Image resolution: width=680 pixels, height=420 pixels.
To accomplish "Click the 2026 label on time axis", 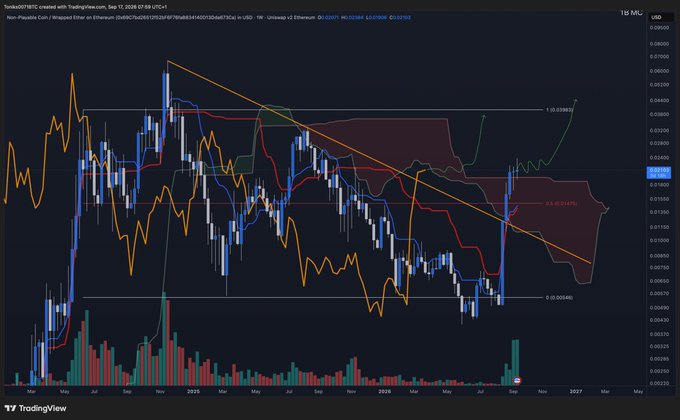I will point(385,391).
